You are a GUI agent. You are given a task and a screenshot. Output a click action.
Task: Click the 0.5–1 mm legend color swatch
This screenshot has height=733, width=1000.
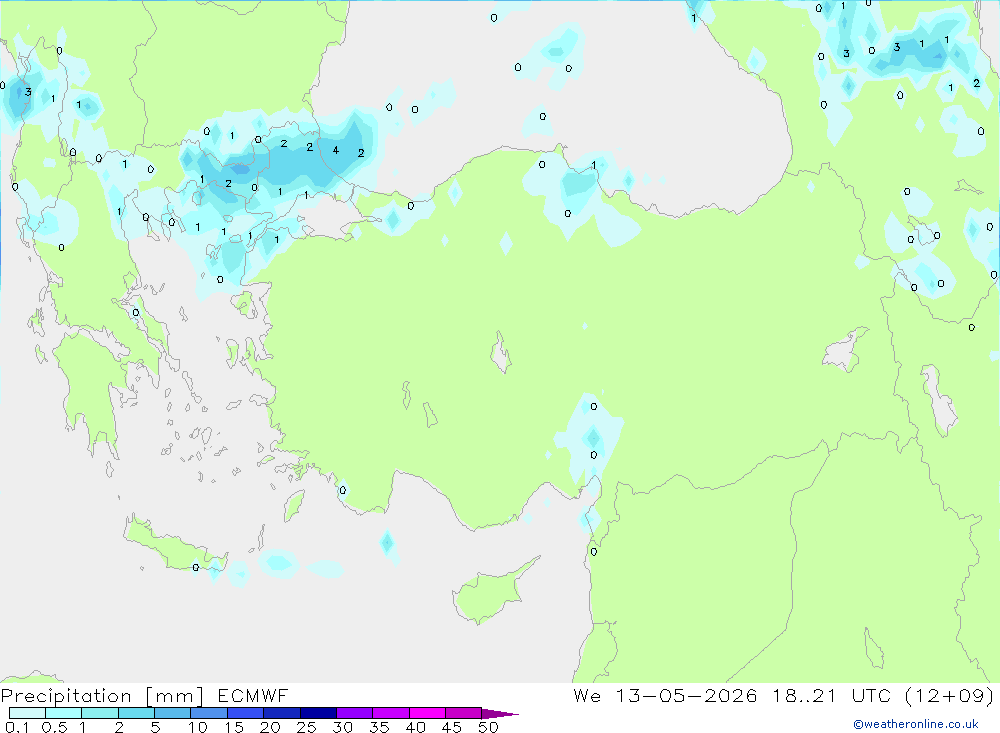coord(63,713)
